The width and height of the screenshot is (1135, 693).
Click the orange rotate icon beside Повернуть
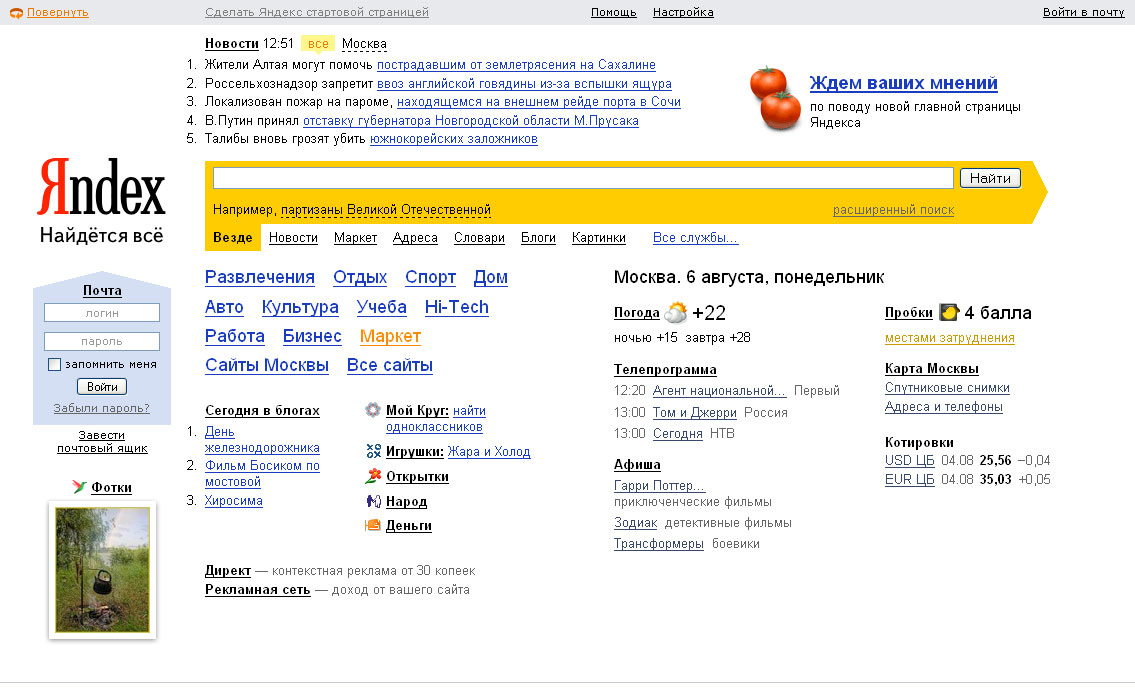[16, 12]
